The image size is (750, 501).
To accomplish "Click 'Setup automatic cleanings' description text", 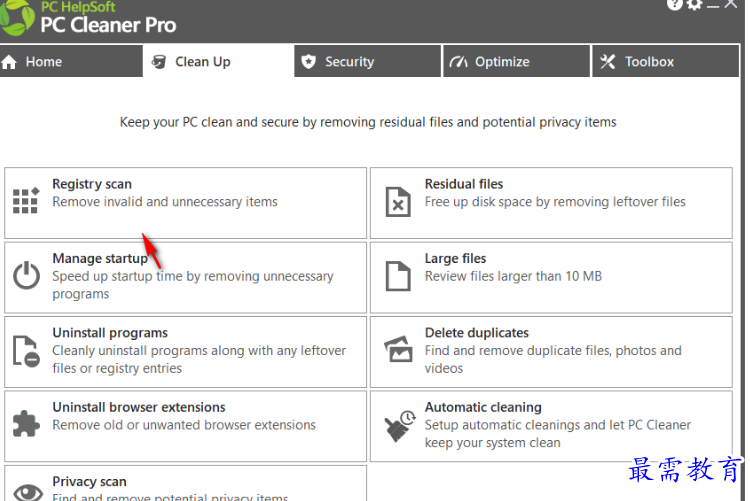I will coord(558,434).
